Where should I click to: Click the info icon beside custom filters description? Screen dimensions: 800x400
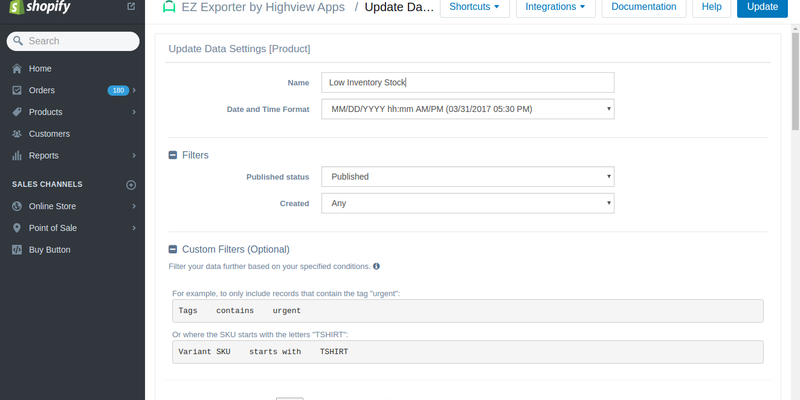(377, 266)
